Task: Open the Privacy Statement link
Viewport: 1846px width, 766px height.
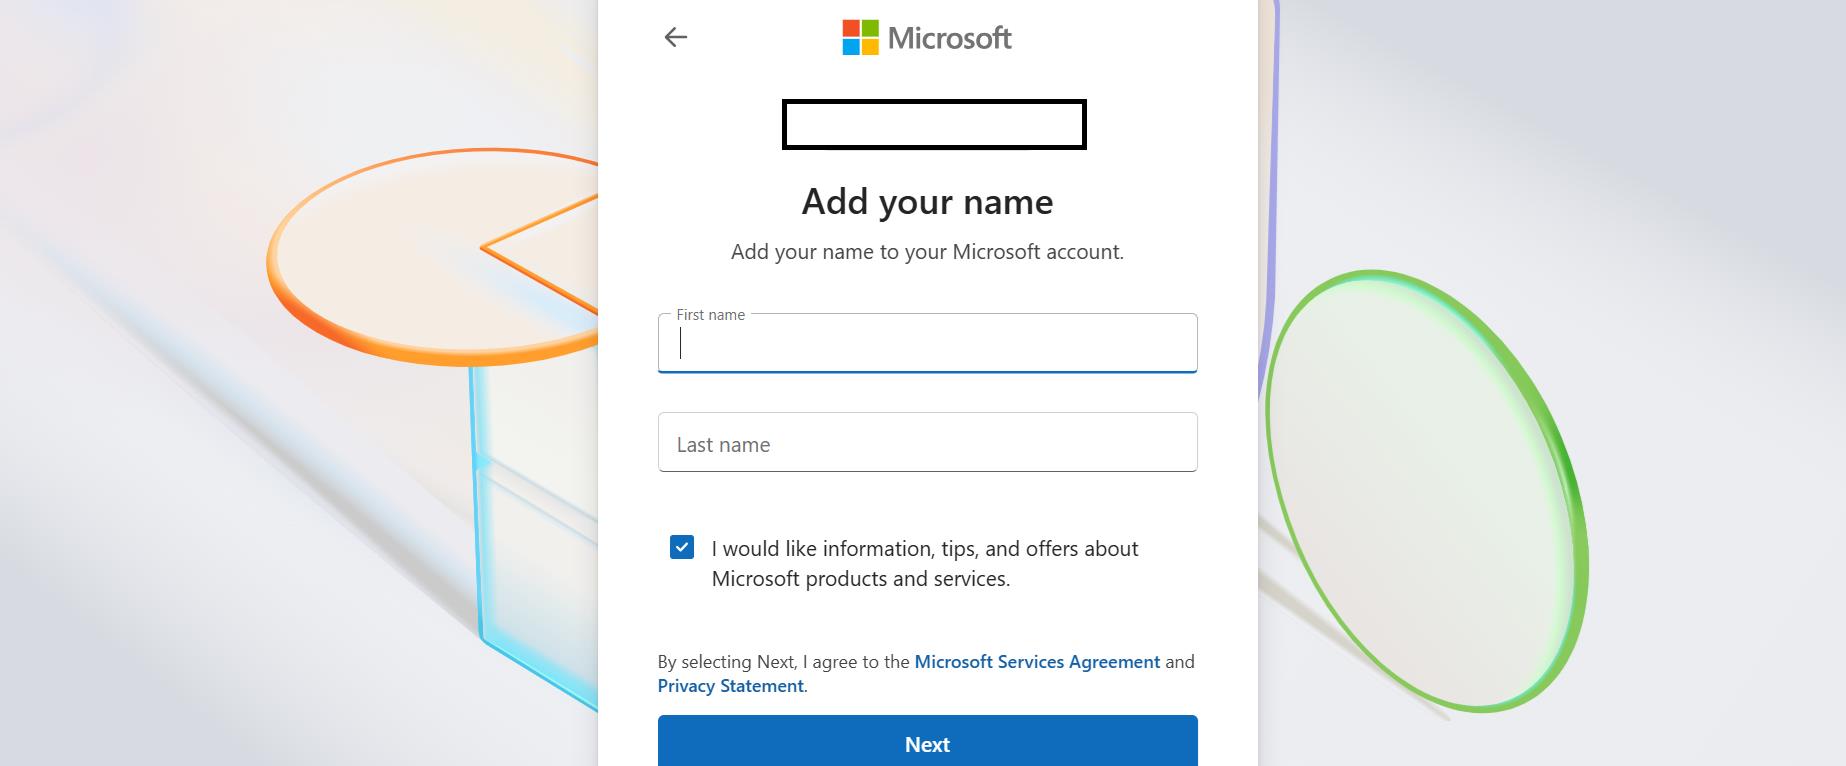Action: point(730,686)
